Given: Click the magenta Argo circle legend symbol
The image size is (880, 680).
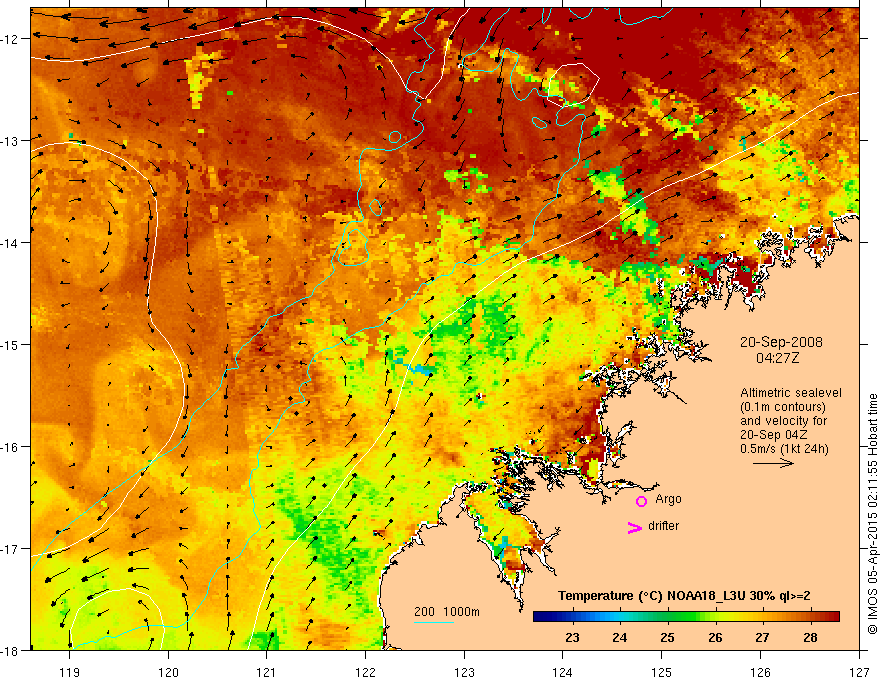Looking at the screenshot, I should click(641, 501).
